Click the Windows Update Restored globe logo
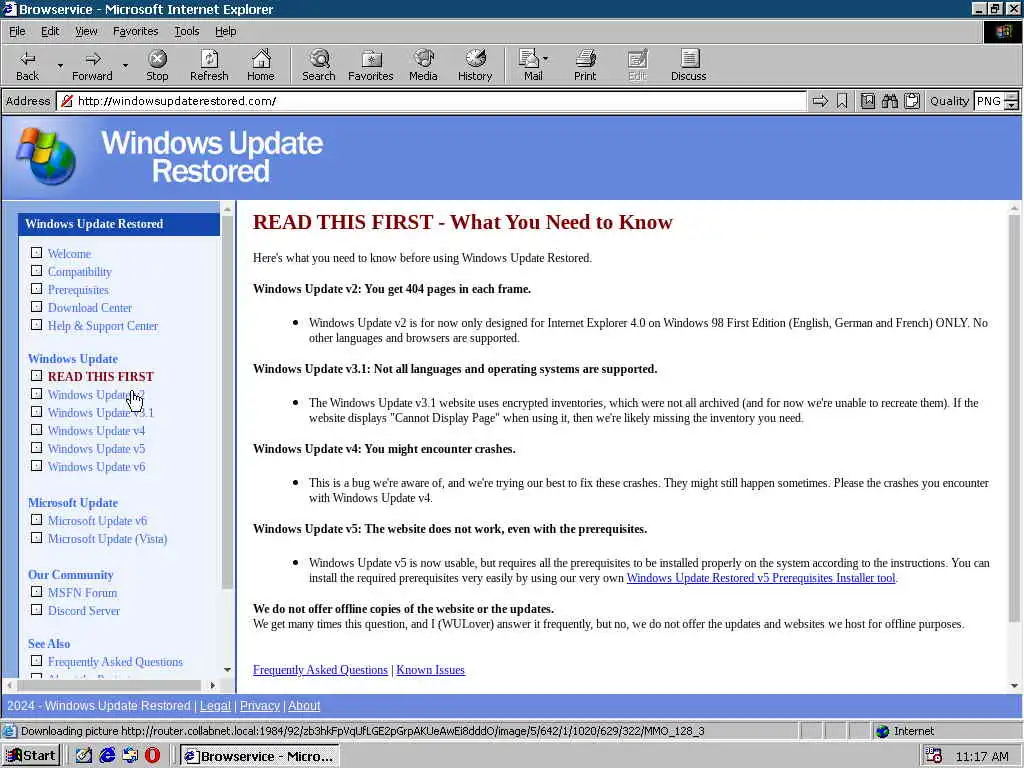The width and height of the screenshot is (1024, 768). click(46, 157)
